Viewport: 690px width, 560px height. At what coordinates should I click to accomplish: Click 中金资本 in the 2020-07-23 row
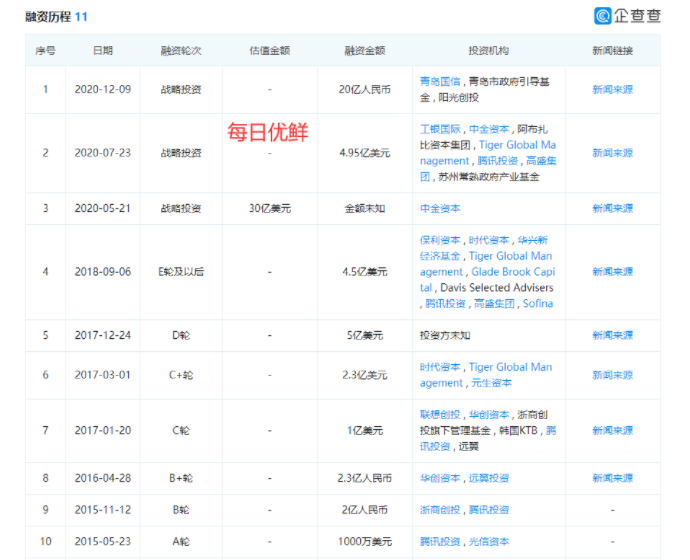click(x=489, y=129)
